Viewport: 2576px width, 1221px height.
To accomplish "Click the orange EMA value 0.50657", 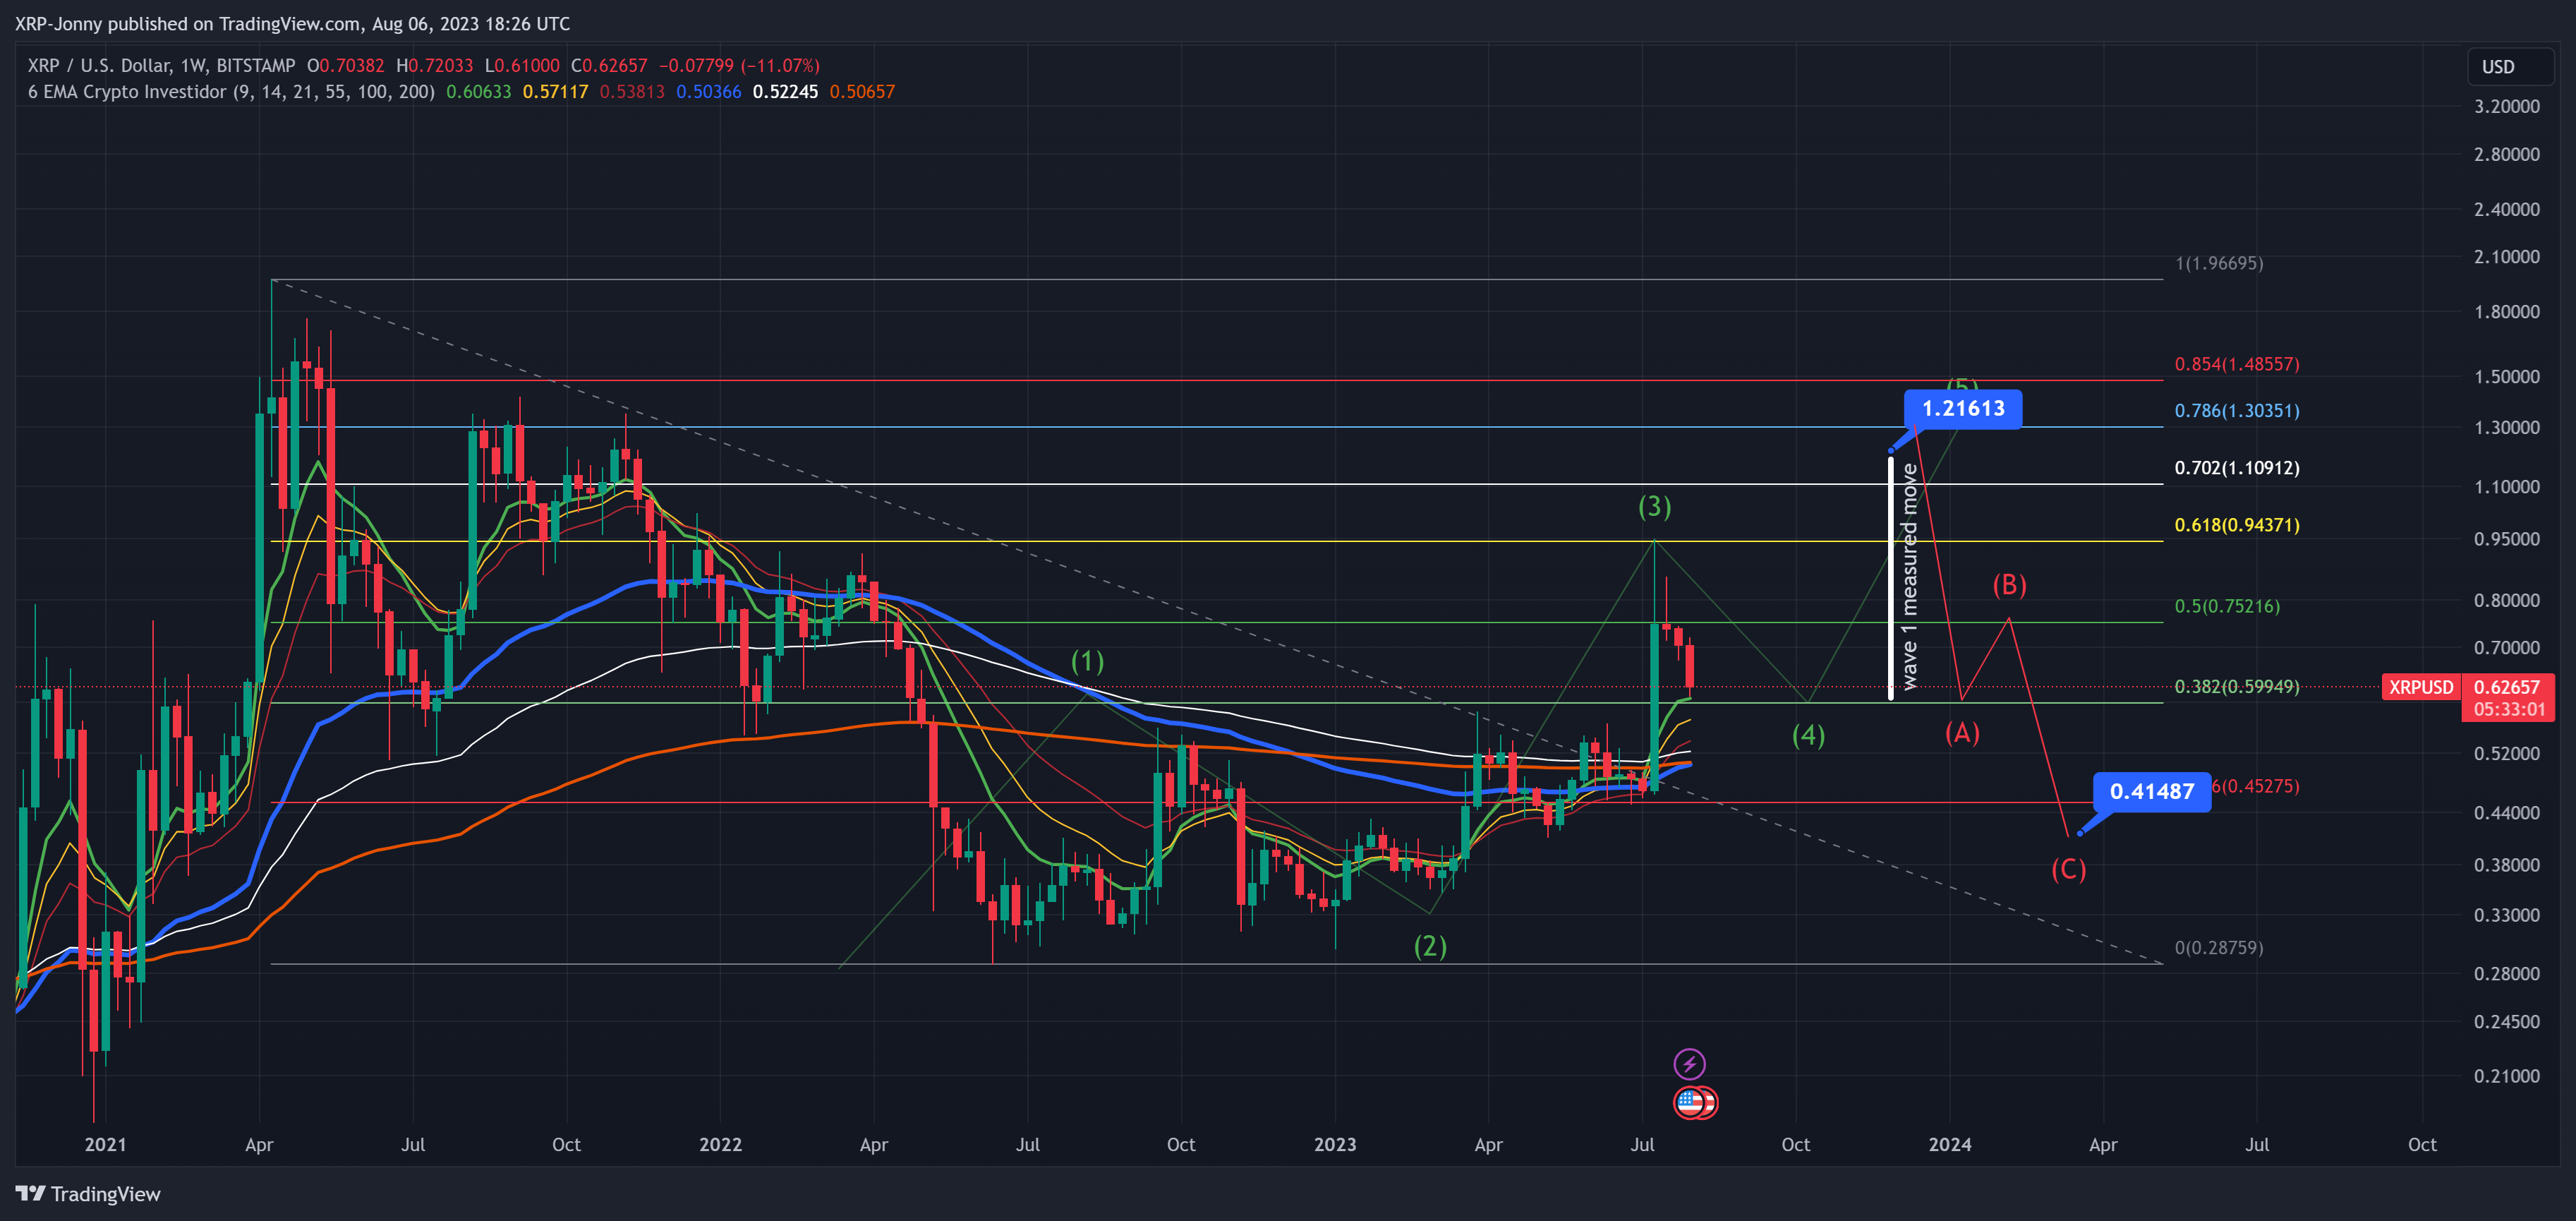I will click(x=862, y=92).
